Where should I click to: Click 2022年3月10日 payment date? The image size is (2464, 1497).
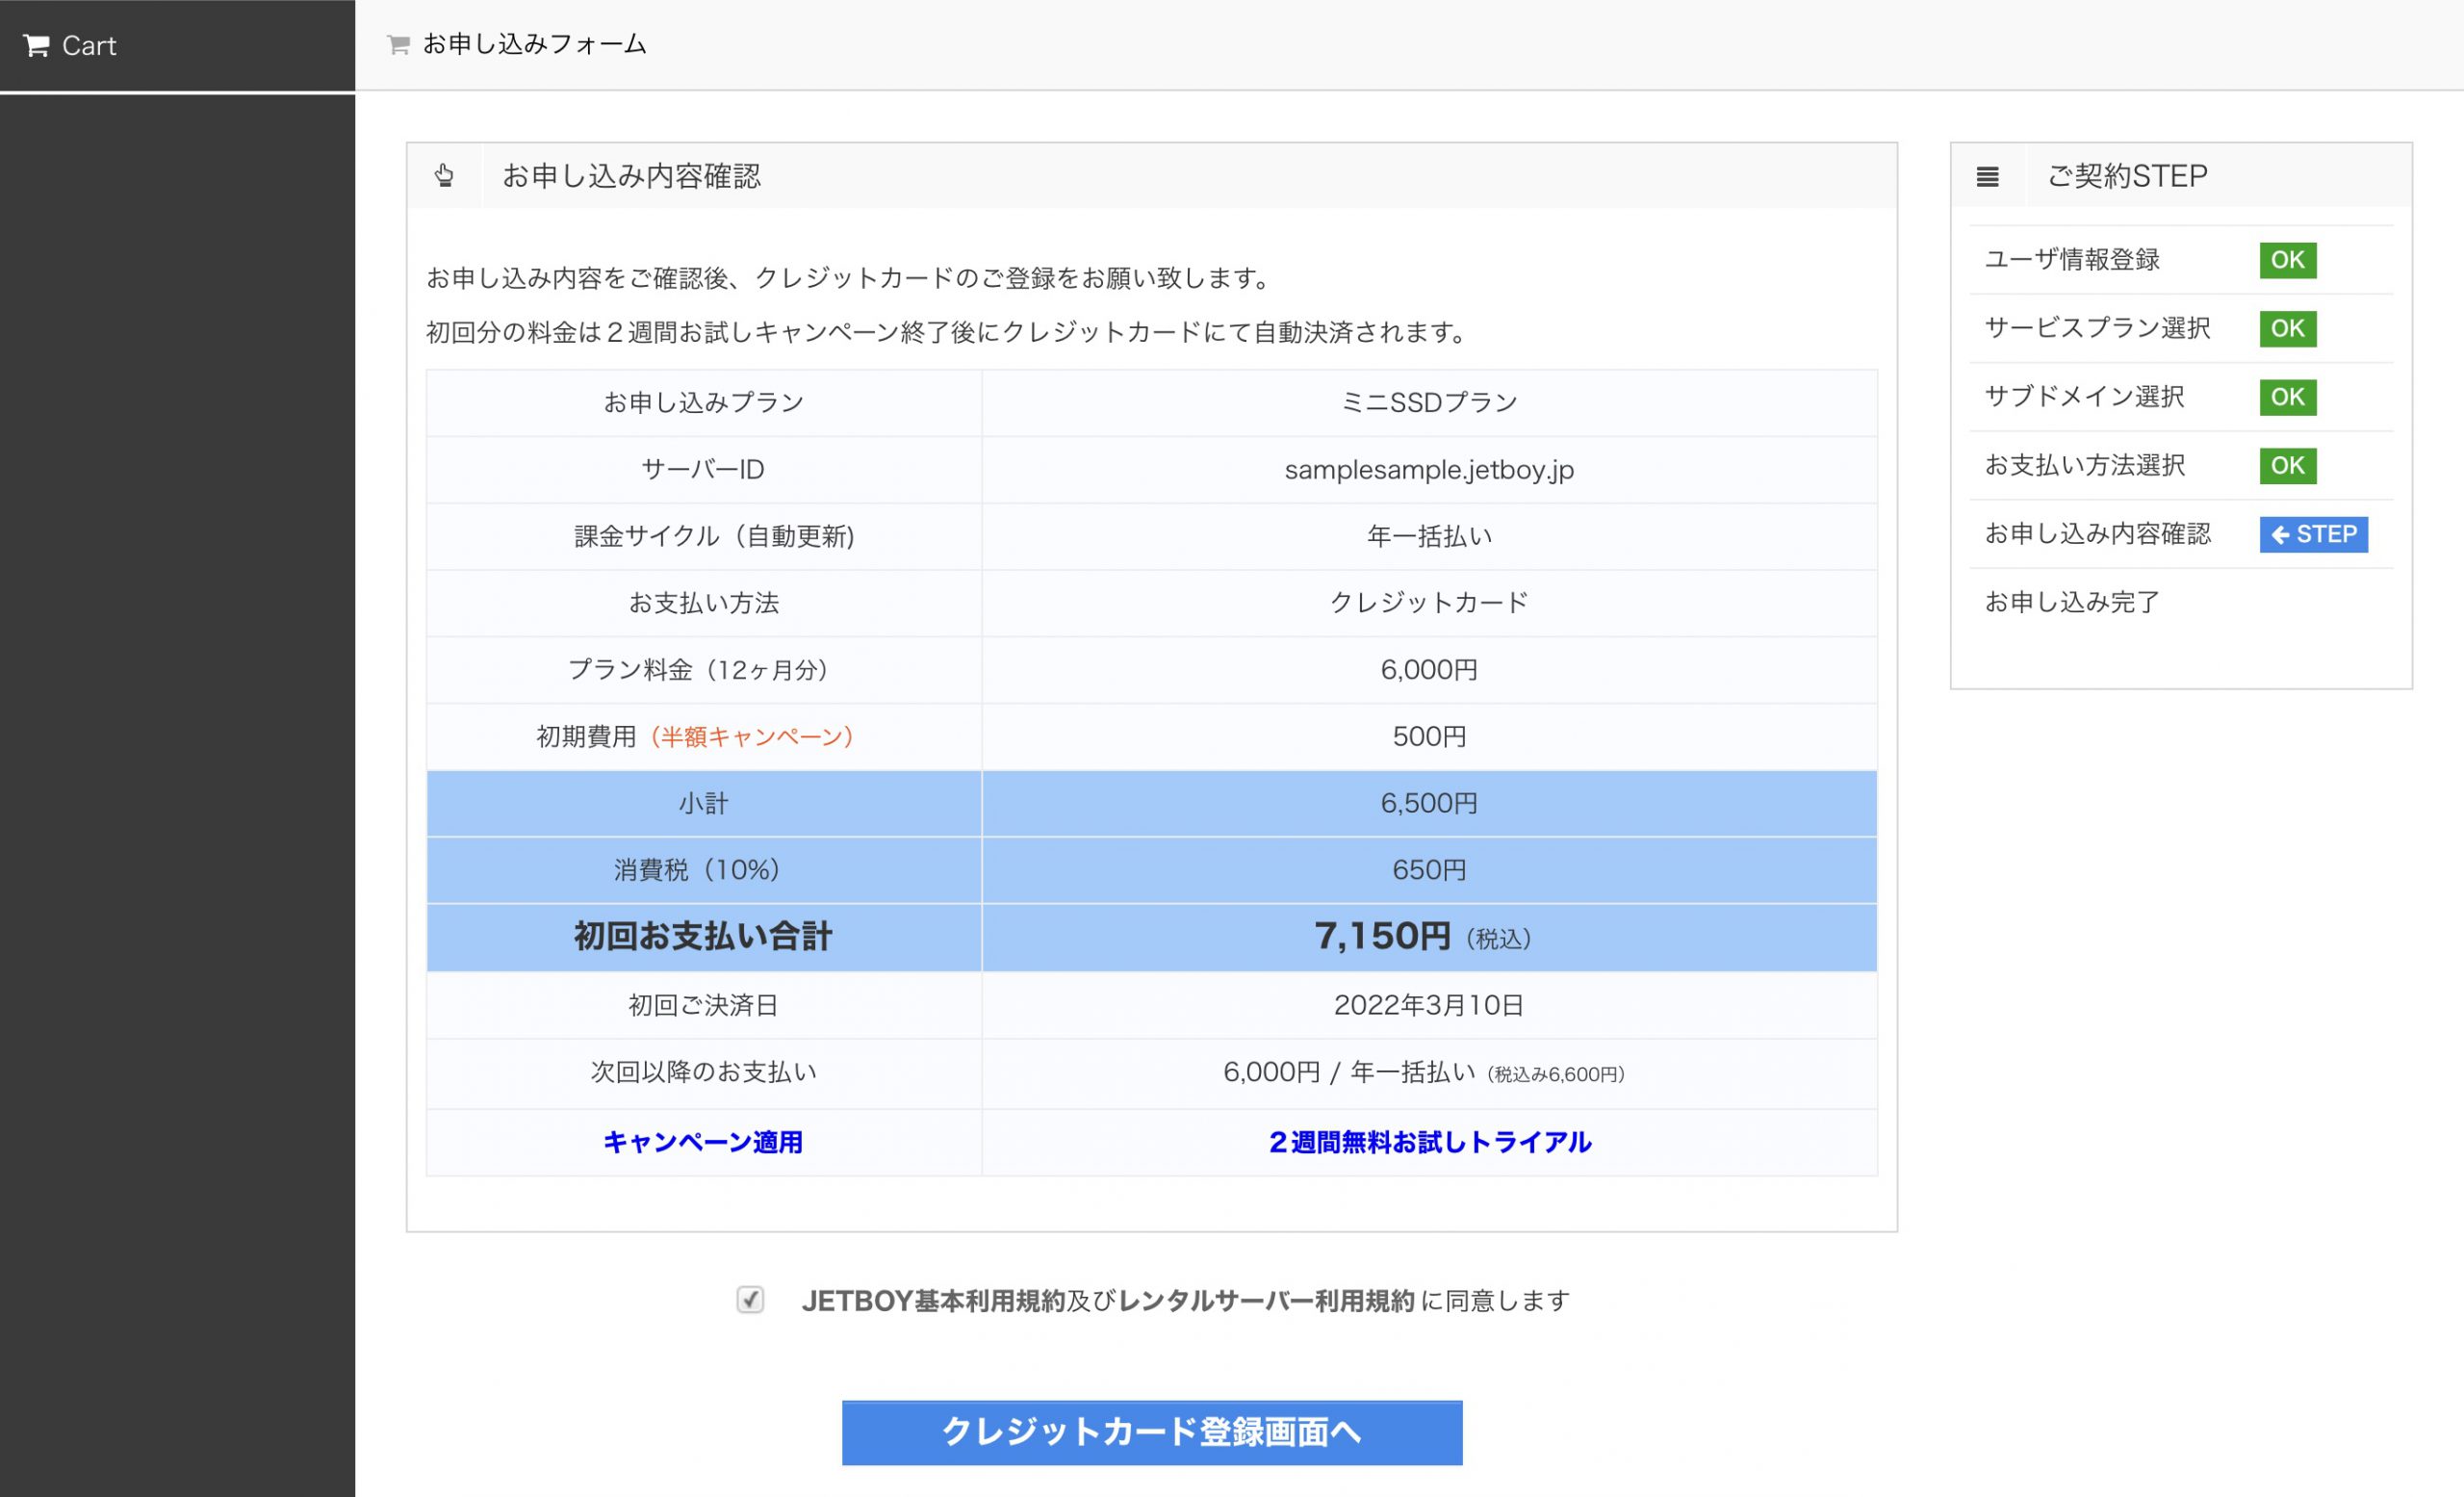[x=1429, y=1006]
